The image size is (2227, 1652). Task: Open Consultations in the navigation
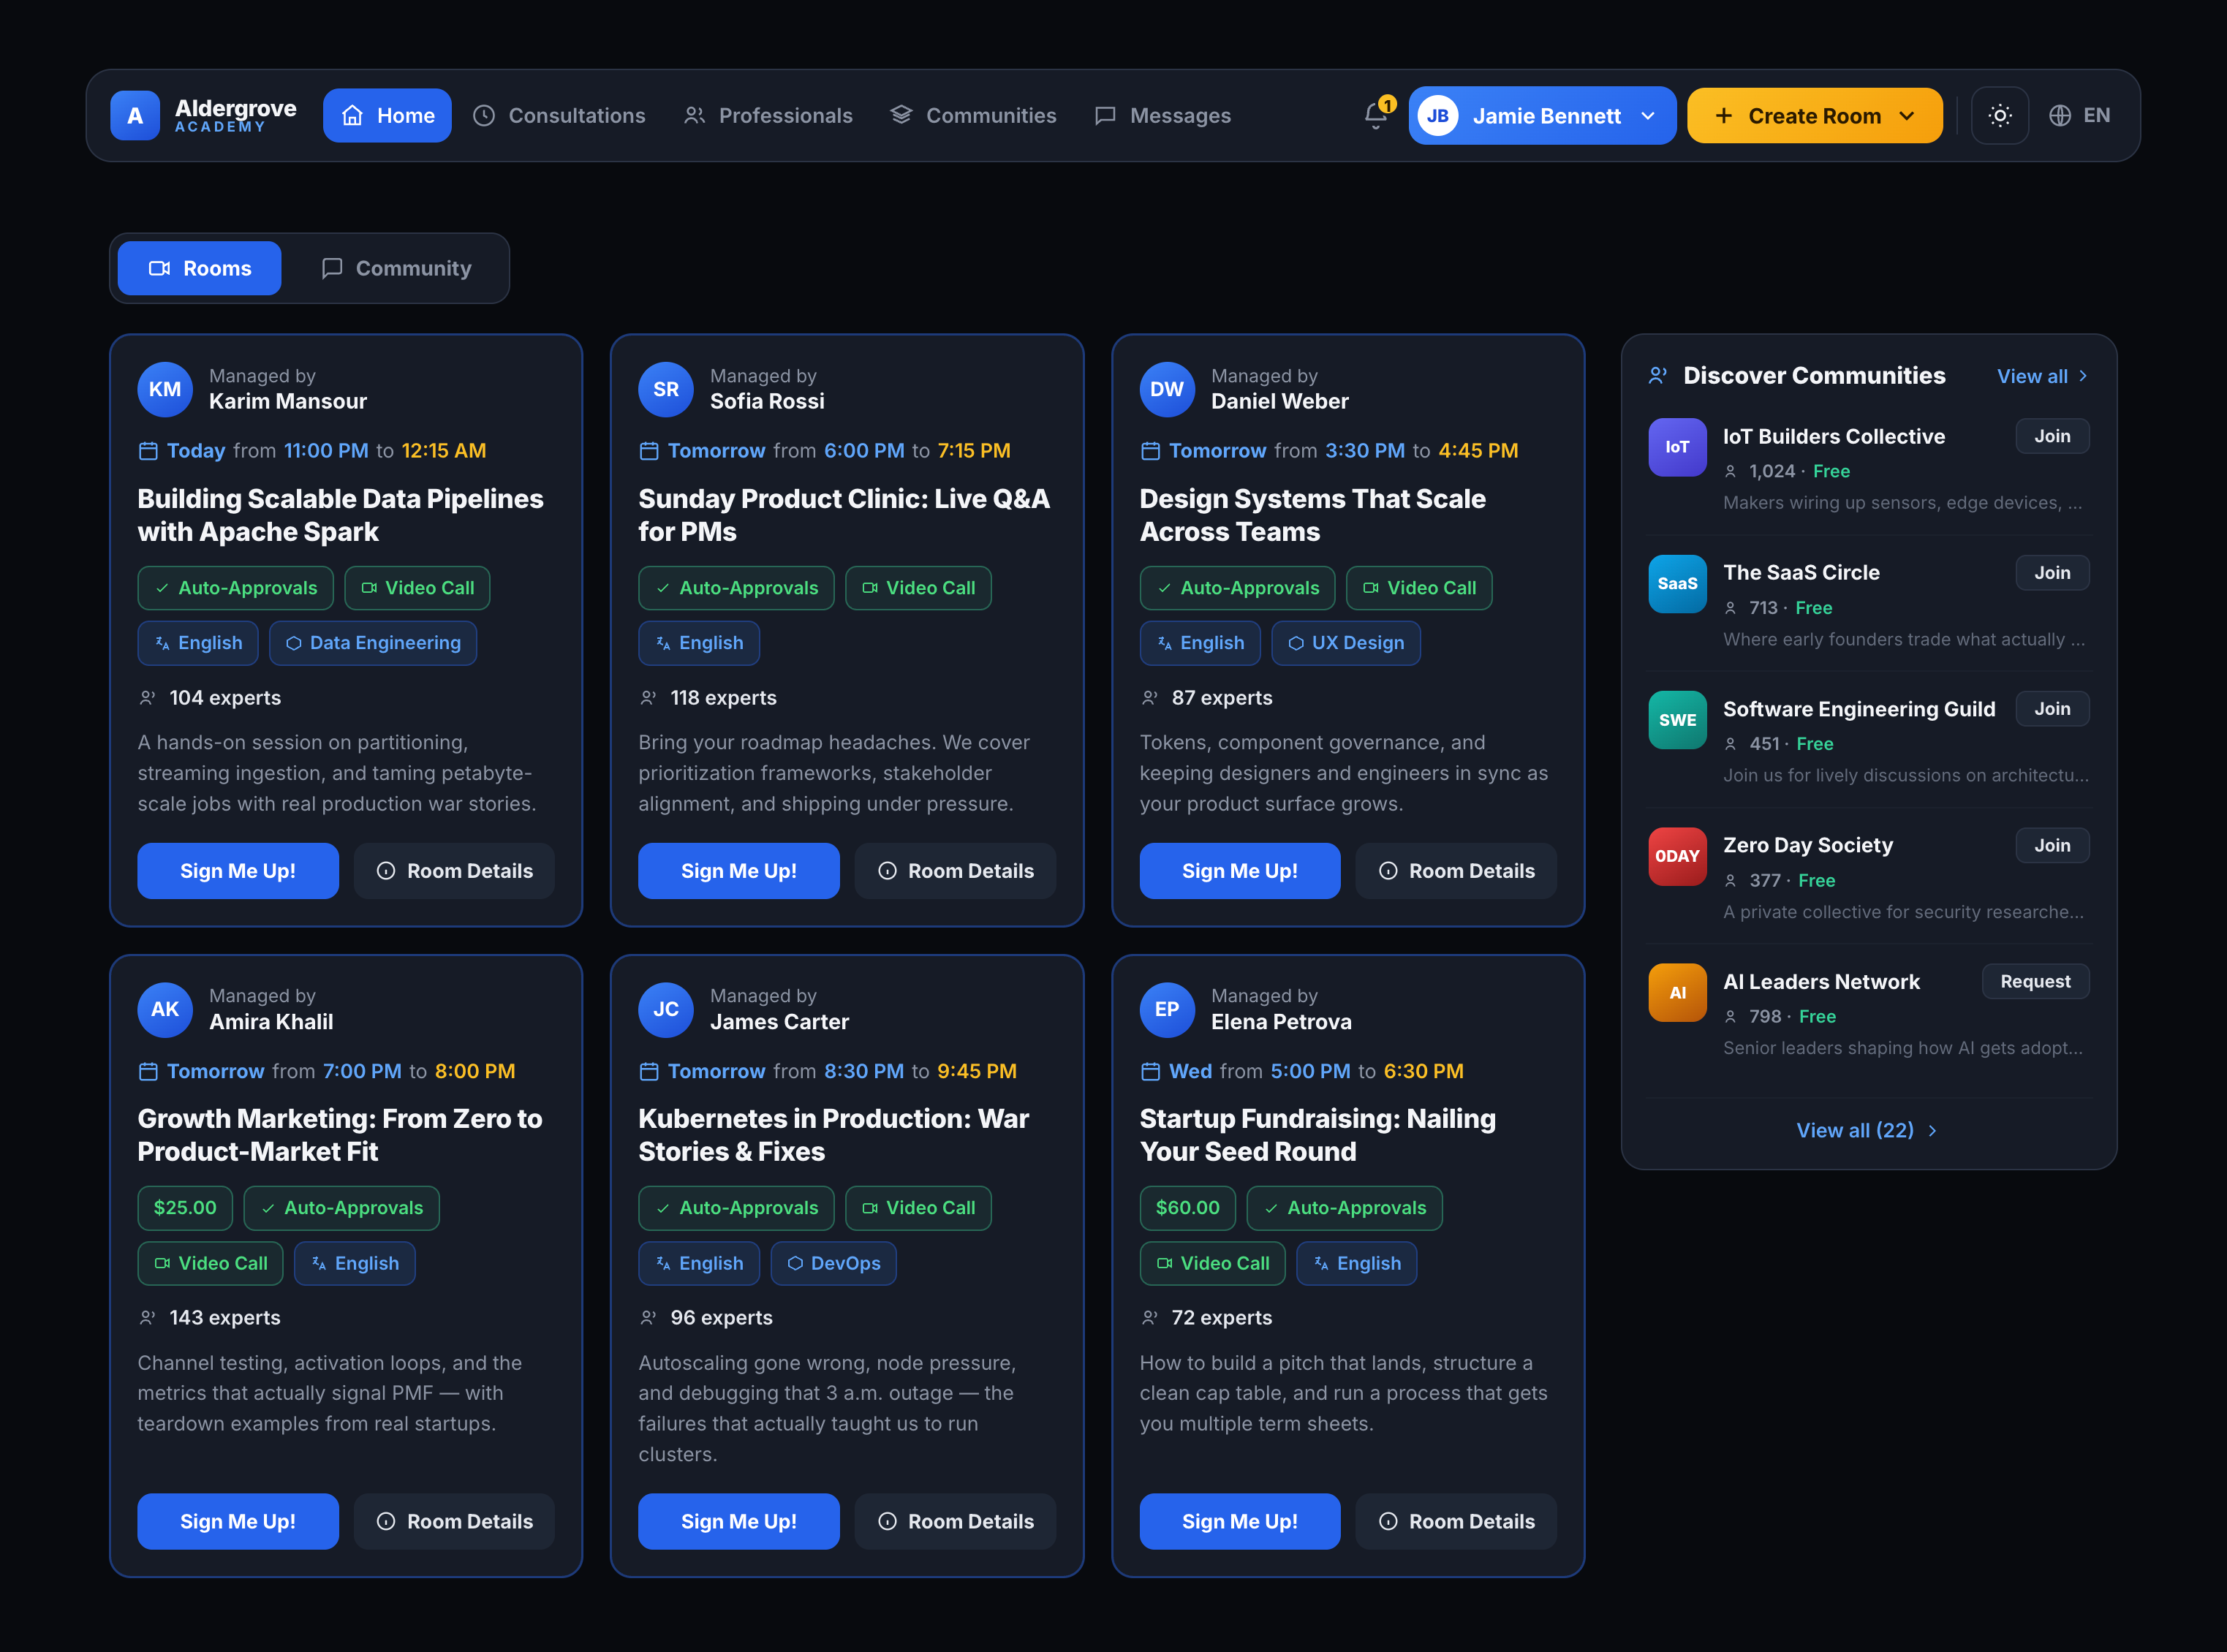559,116
